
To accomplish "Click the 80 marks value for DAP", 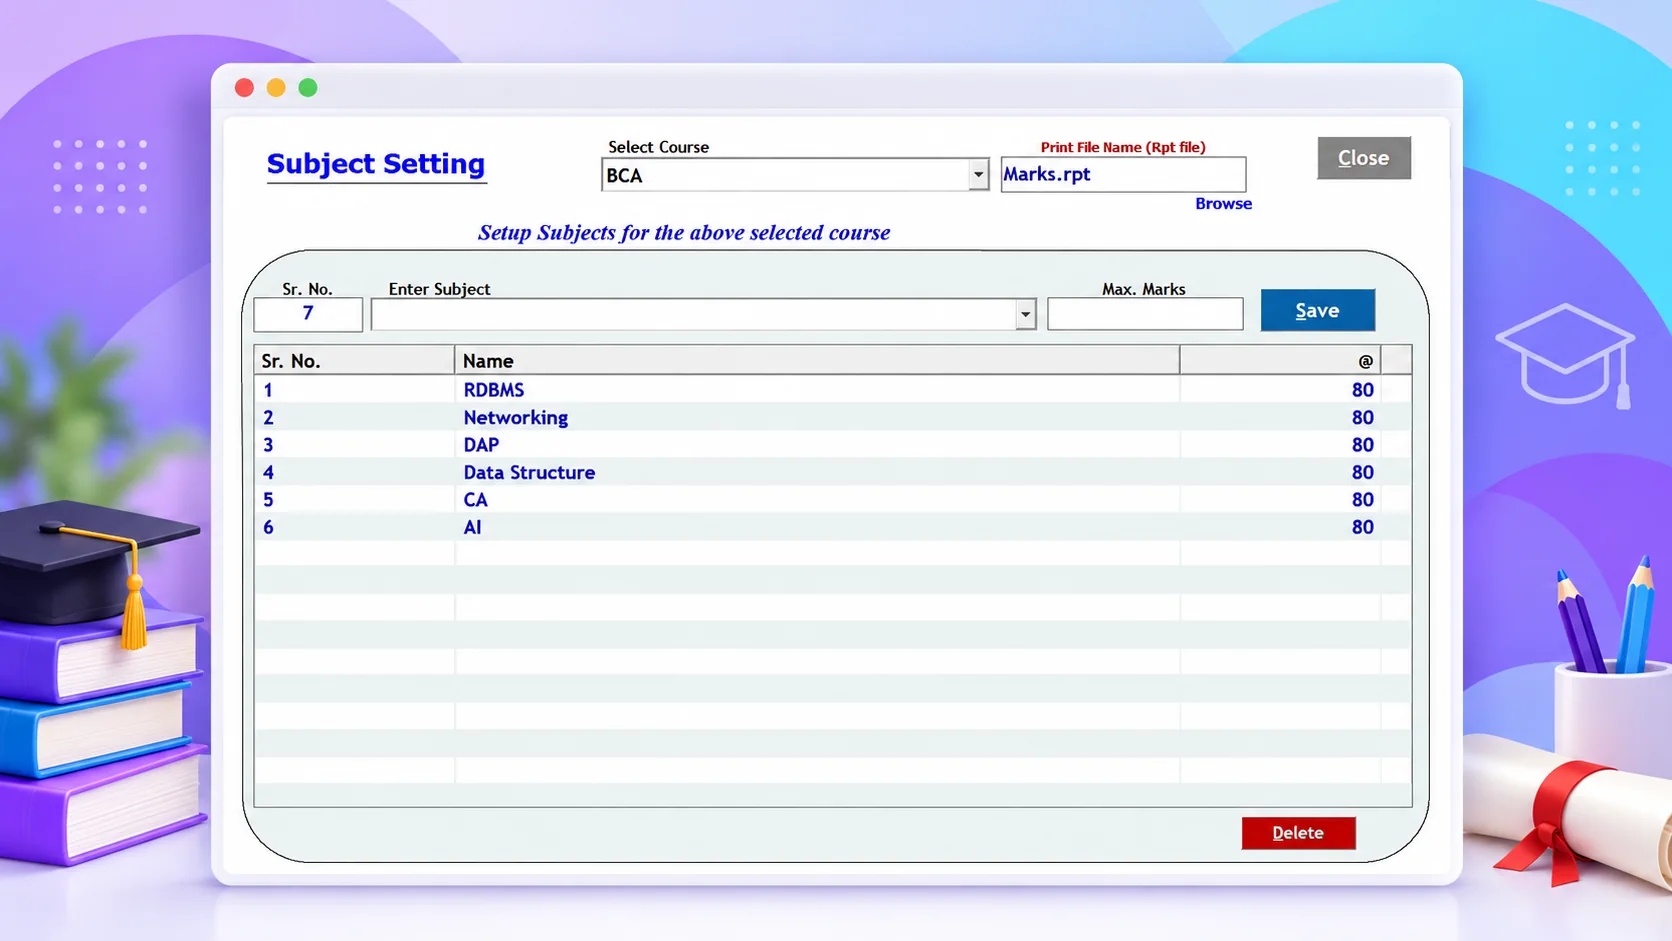I will [x=1362, y=445].
